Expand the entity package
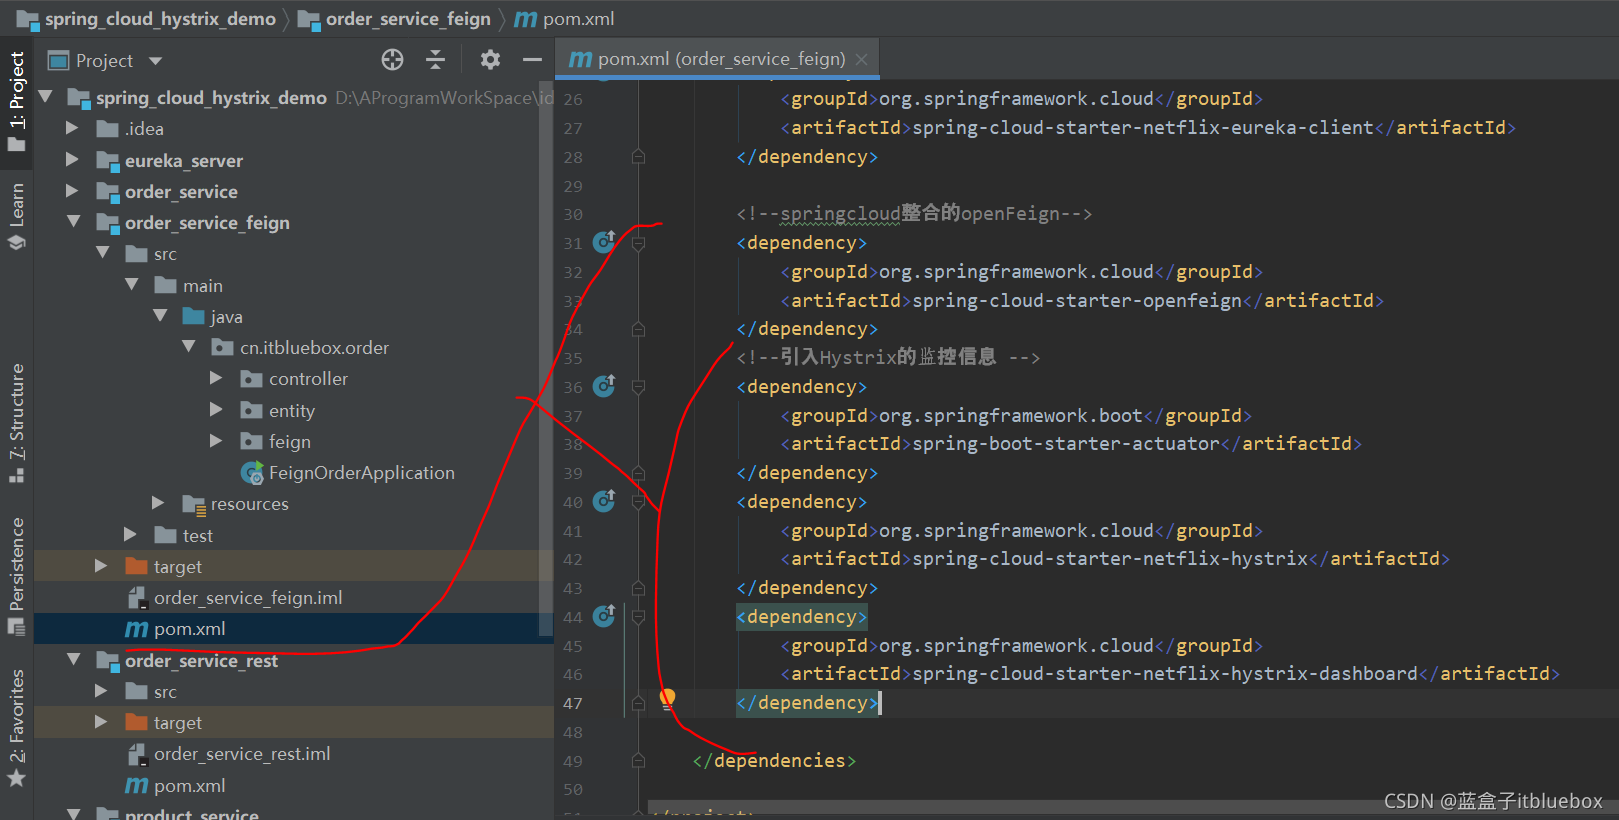Screen dimensions: 1619x820 216,410
